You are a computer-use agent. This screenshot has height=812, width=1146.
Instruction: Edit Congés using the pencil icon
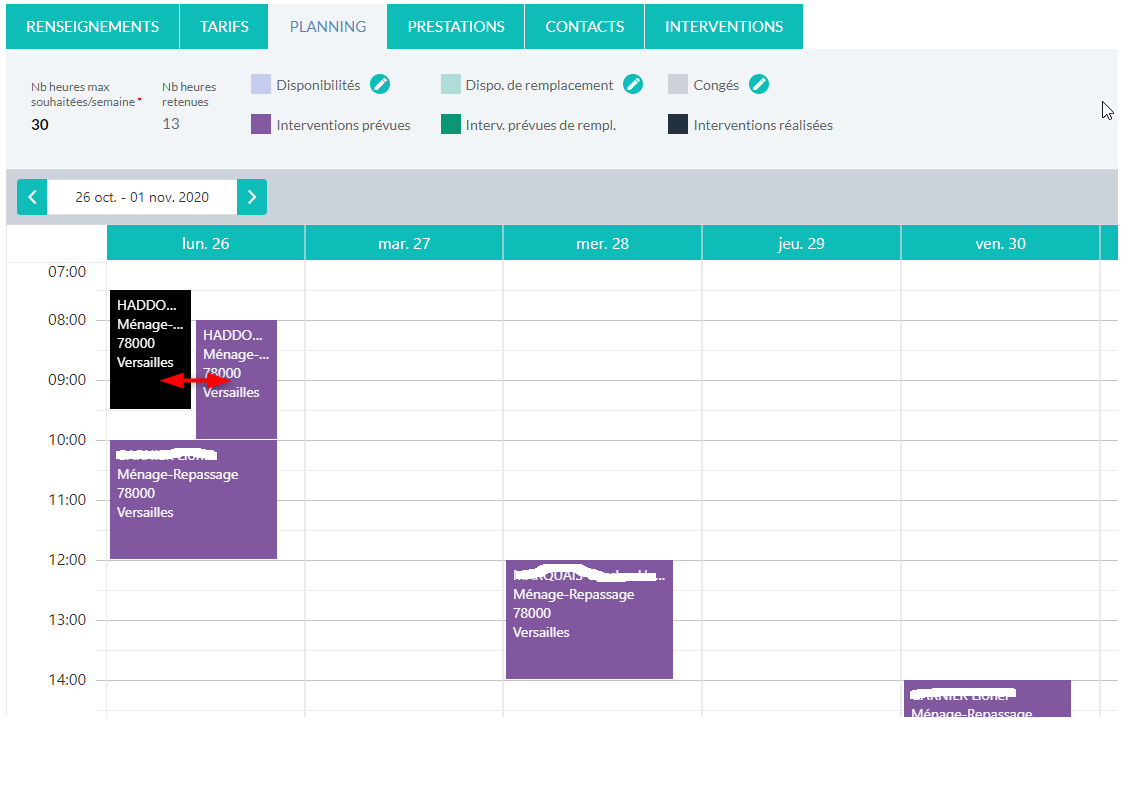[x=759, y=85]
